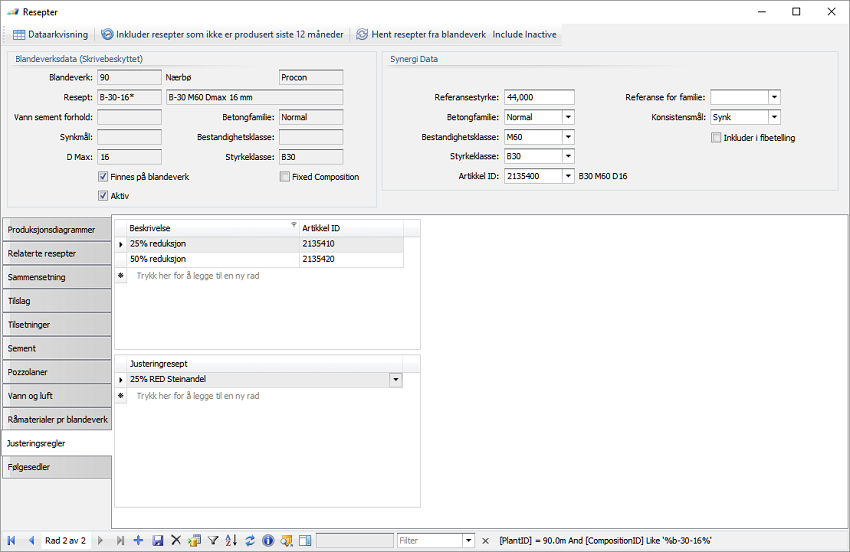The width and height of the screenshot is (850, 552).
Task: Click the Referansestyrke input field
Action: [x=538, y=97]
